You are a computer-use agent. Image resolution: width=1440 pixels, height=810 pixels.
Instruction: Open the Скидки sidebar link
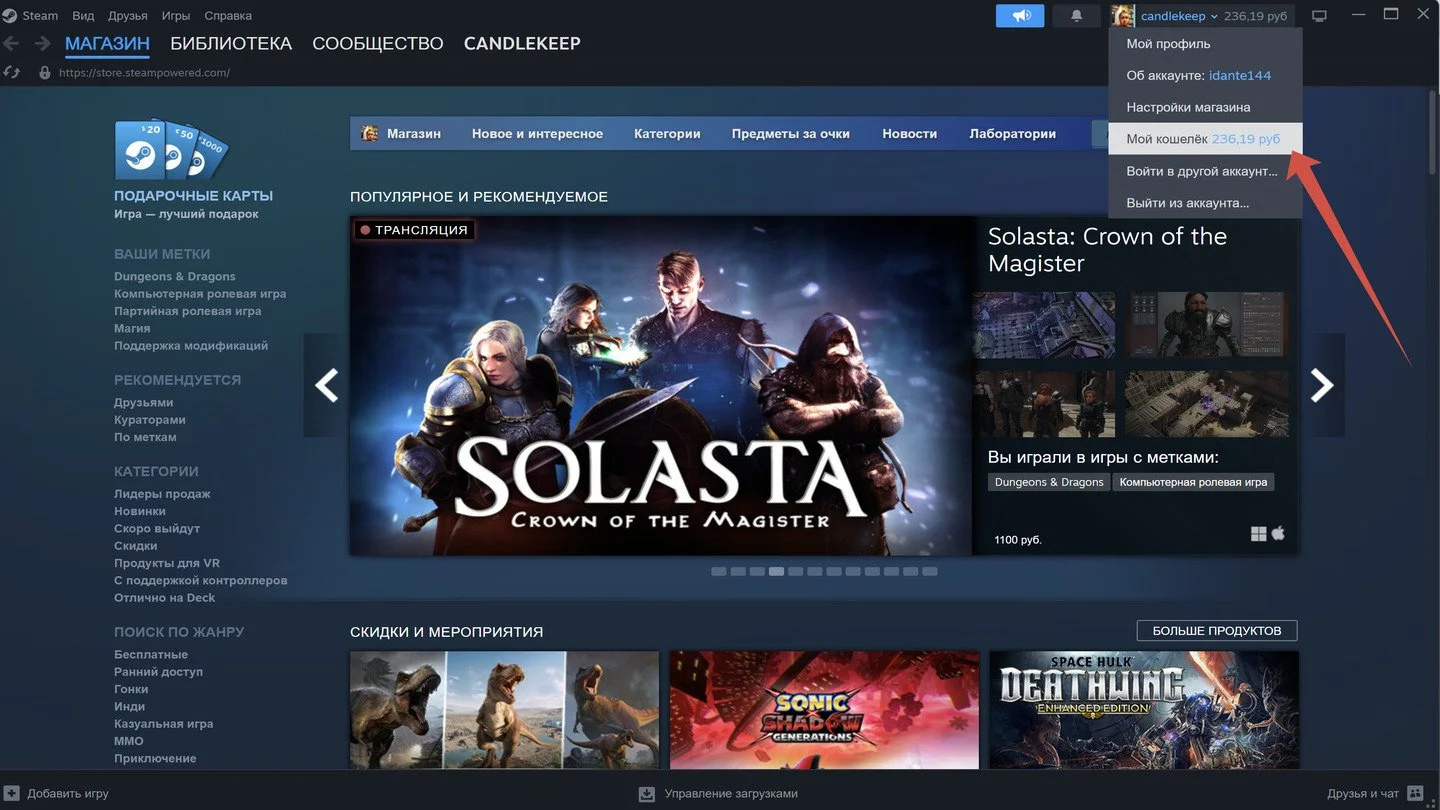pos(135,546)
